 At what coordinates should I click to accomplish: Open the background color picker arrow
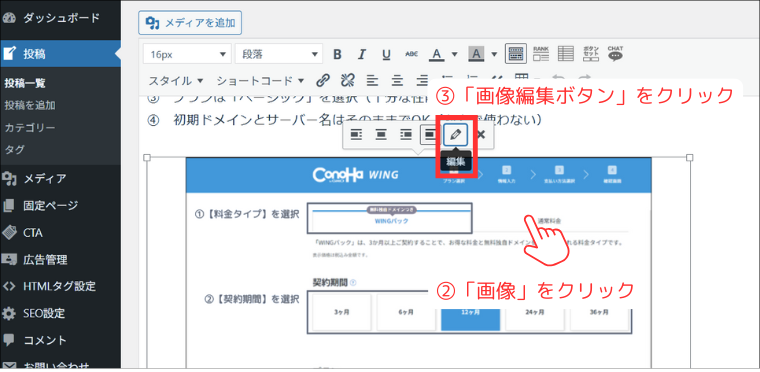494,54
